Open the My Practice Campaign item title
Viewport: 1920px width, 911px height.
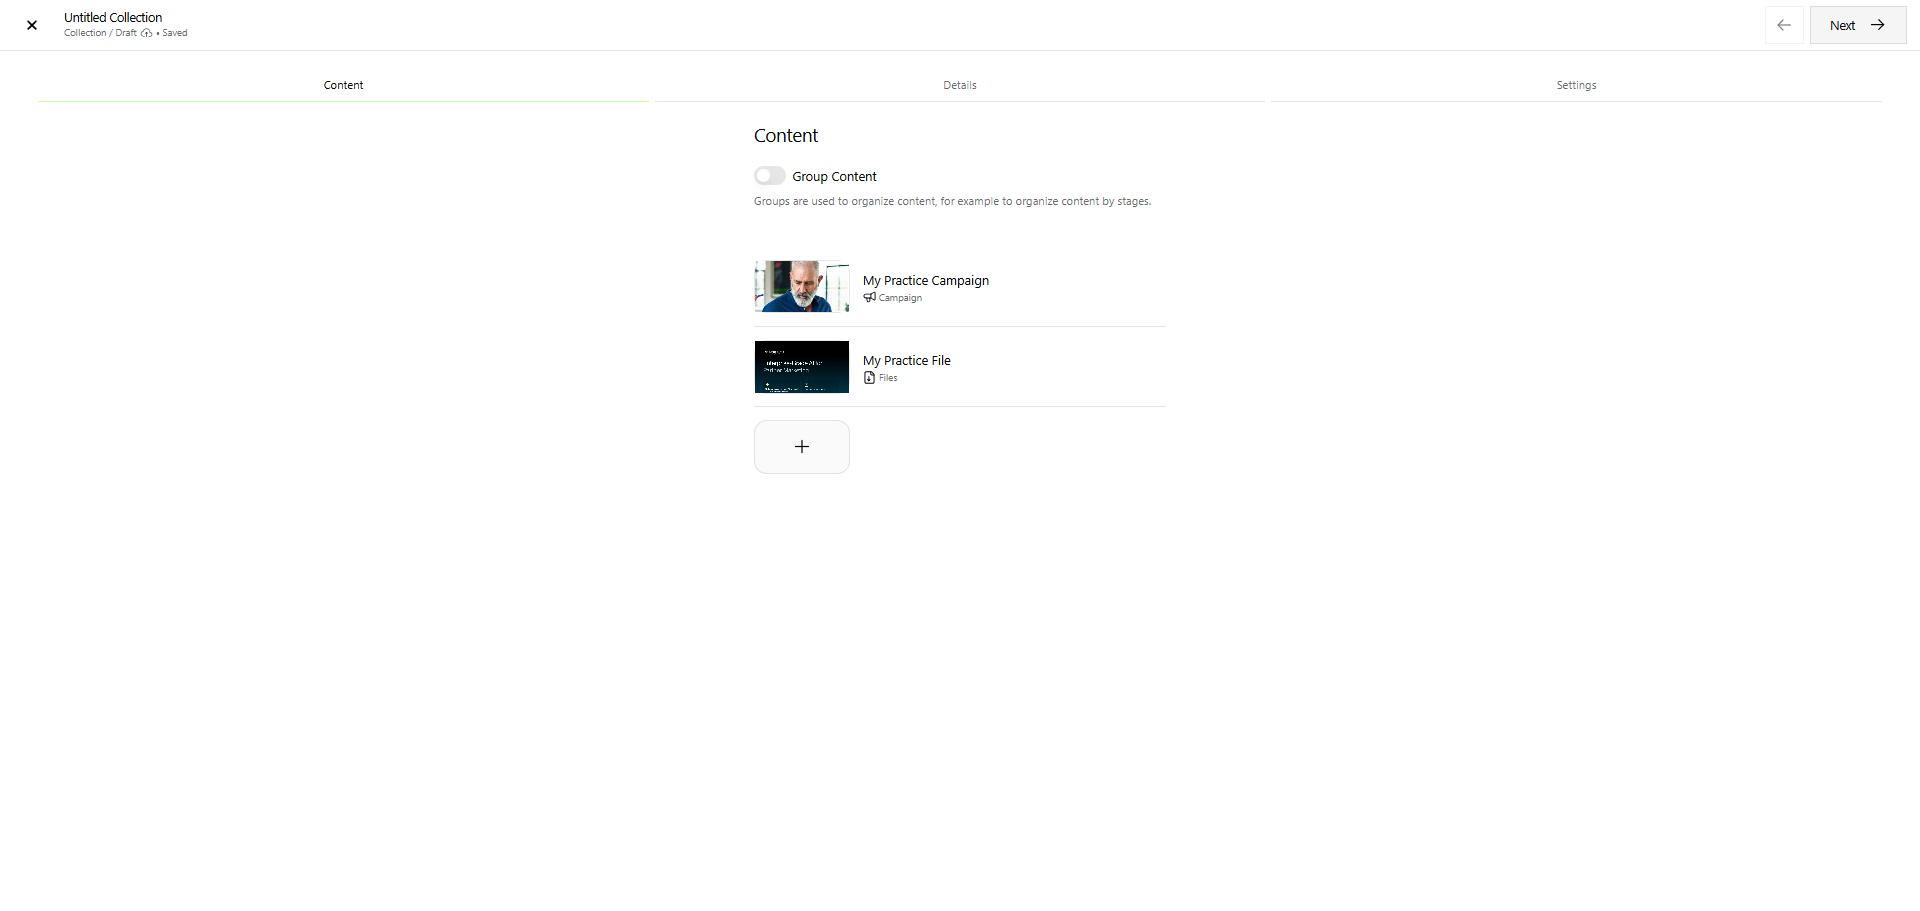[926, 280]
